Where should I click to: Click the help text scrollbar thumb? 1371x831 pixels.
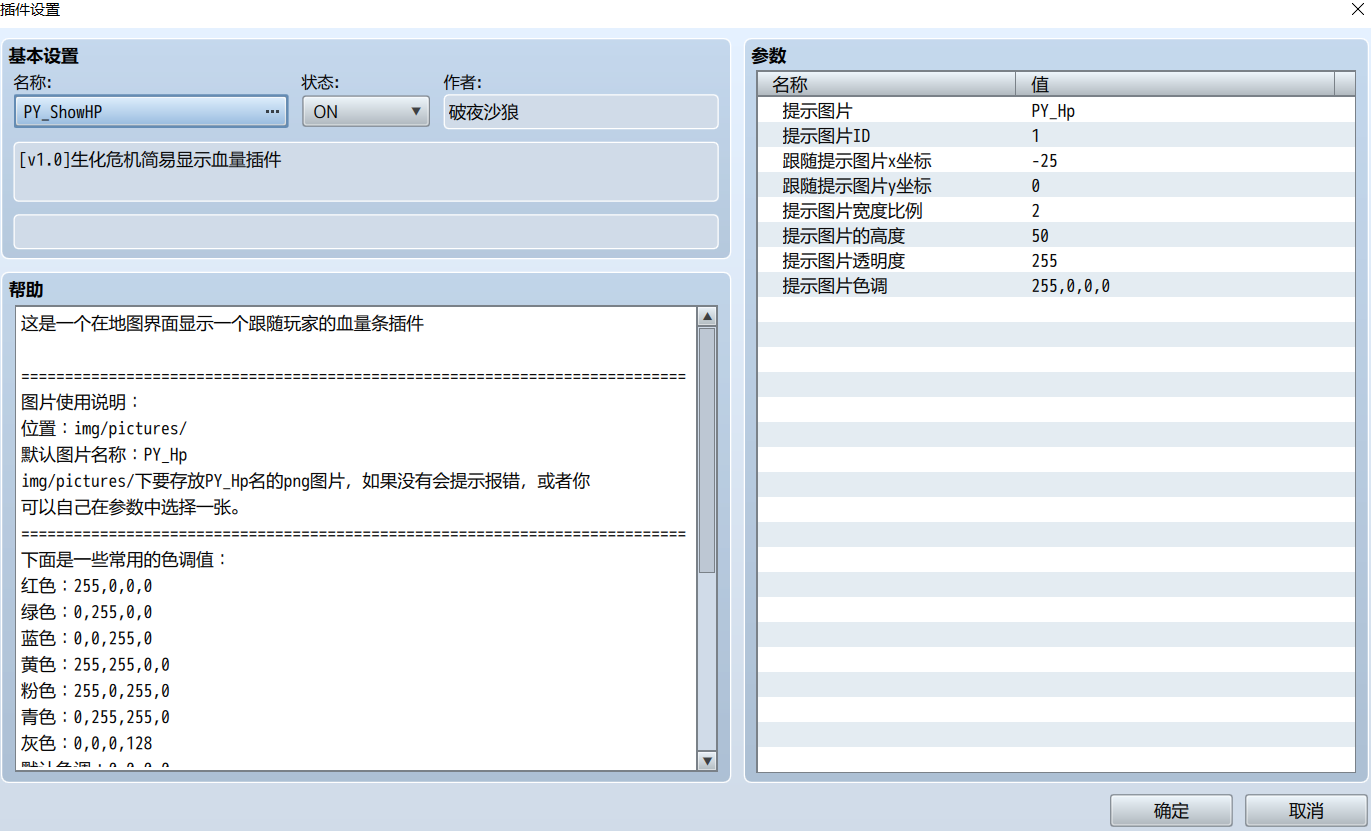coord(707,450)
